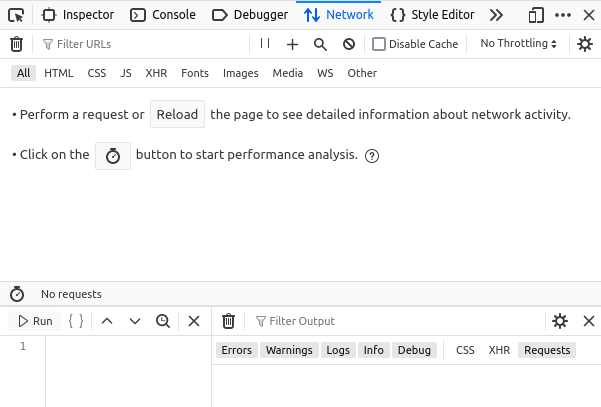Open the request blocking icon

click(349, 44)
